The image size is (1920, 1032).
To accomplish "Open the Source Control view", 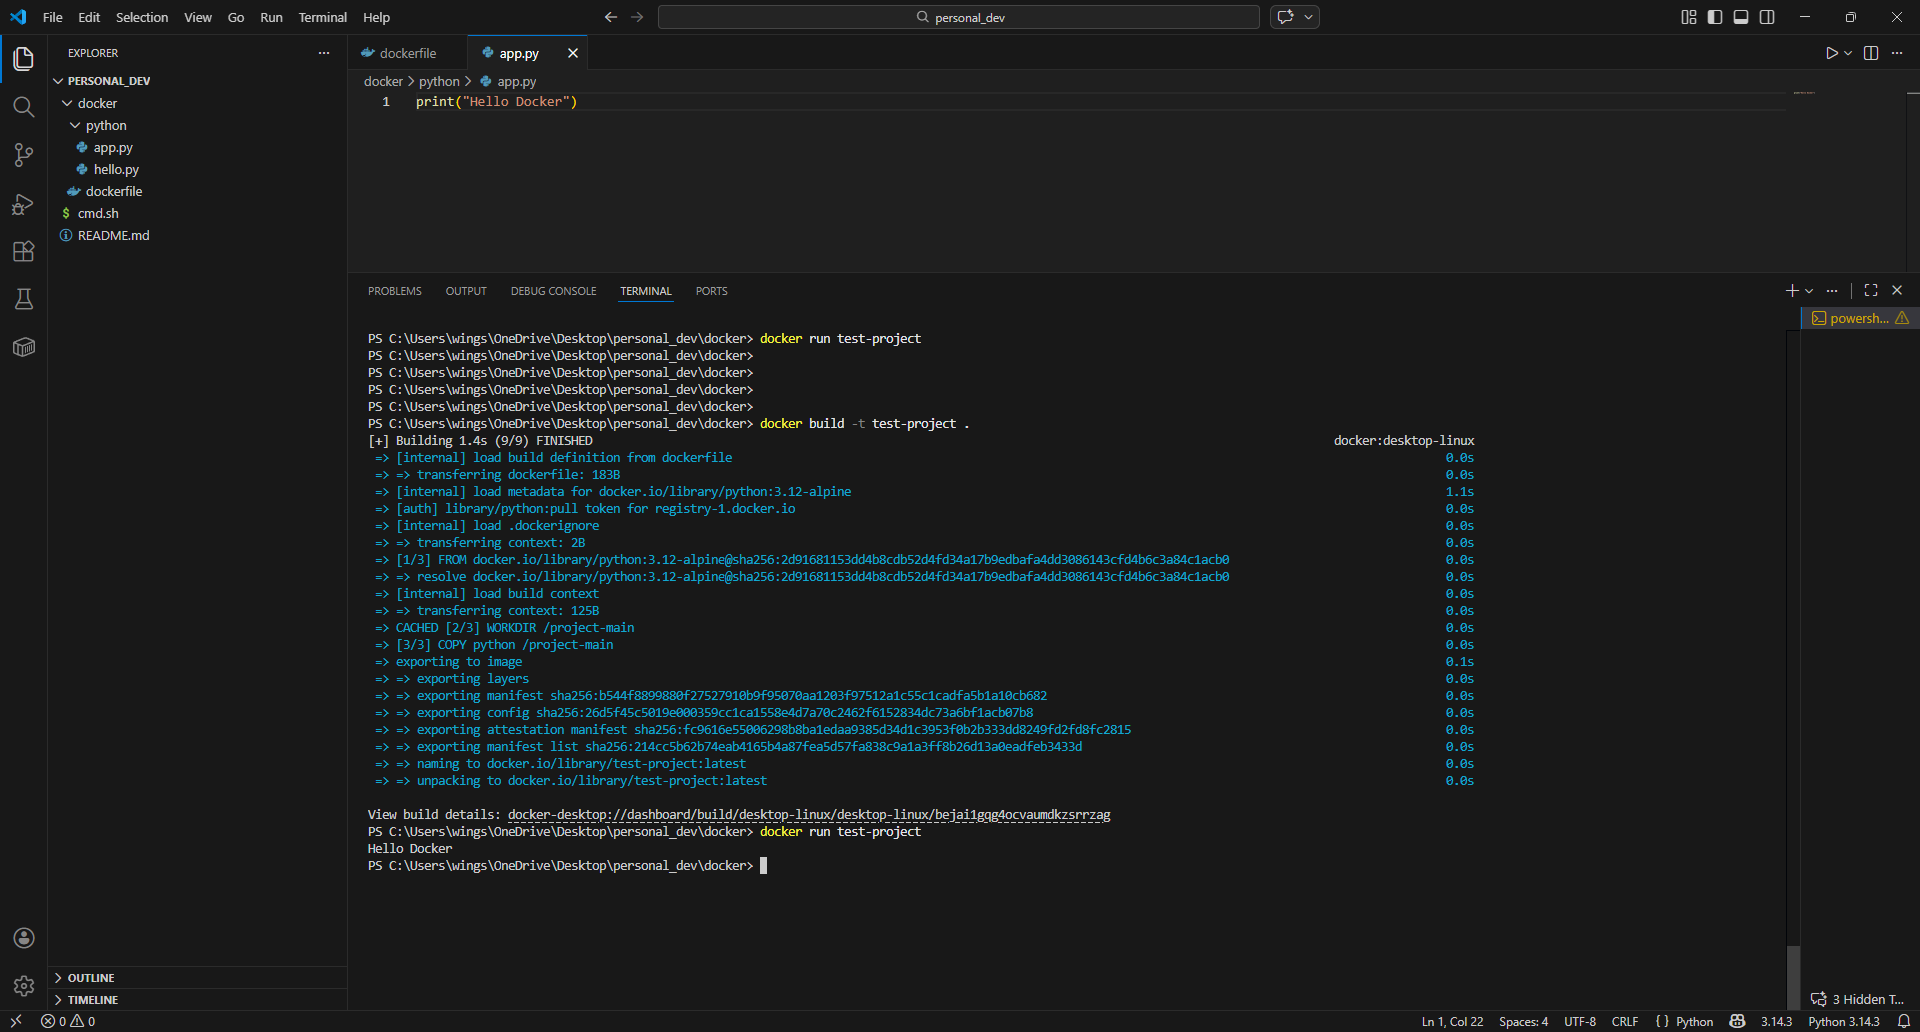I will point(24,155).
